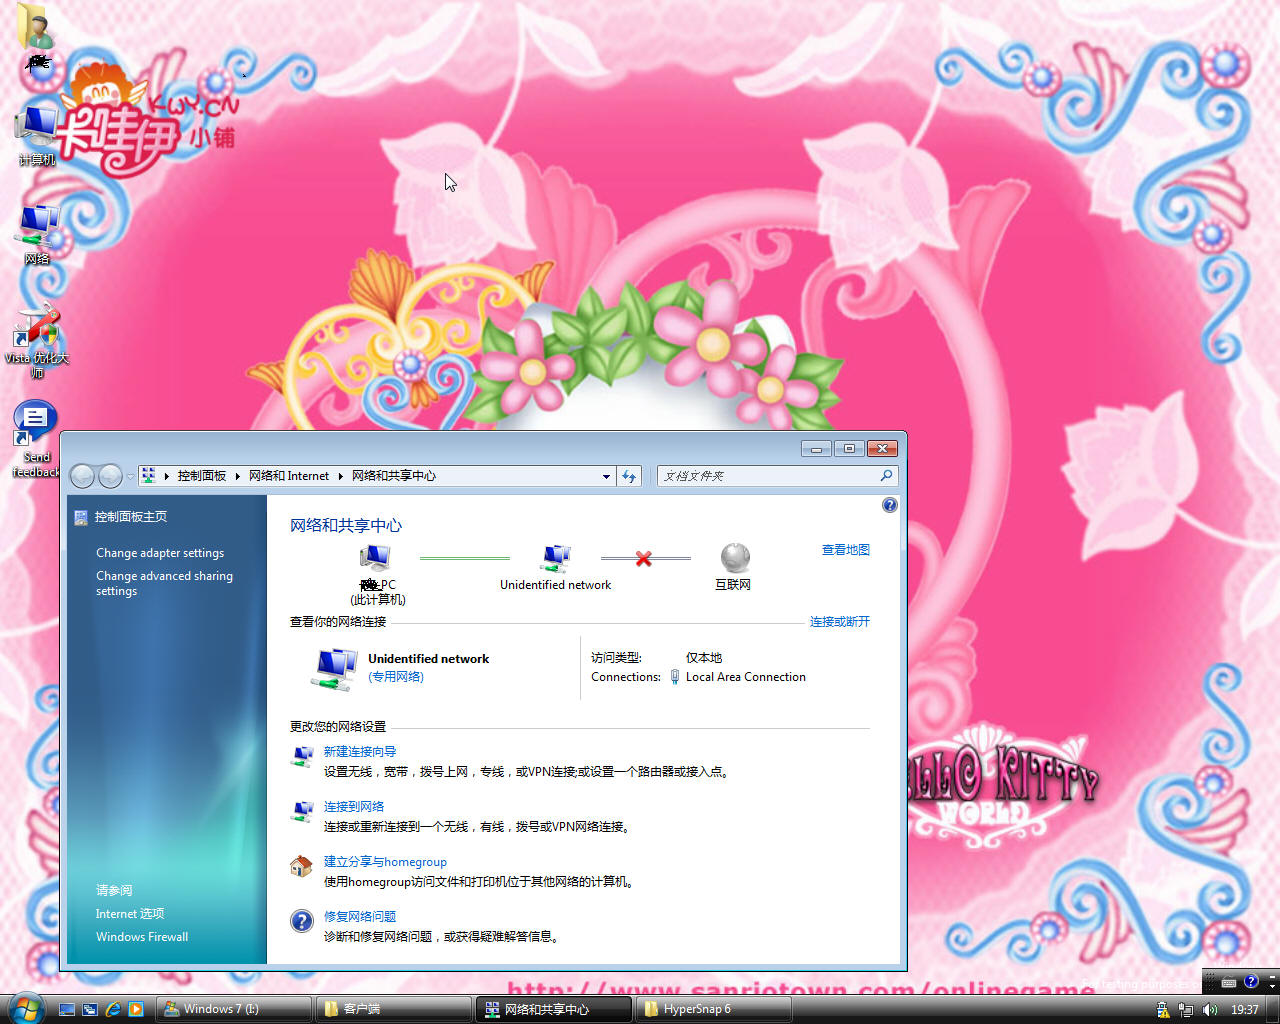
Task: Open 连接到网络 link
Action: tap(354, 807)
